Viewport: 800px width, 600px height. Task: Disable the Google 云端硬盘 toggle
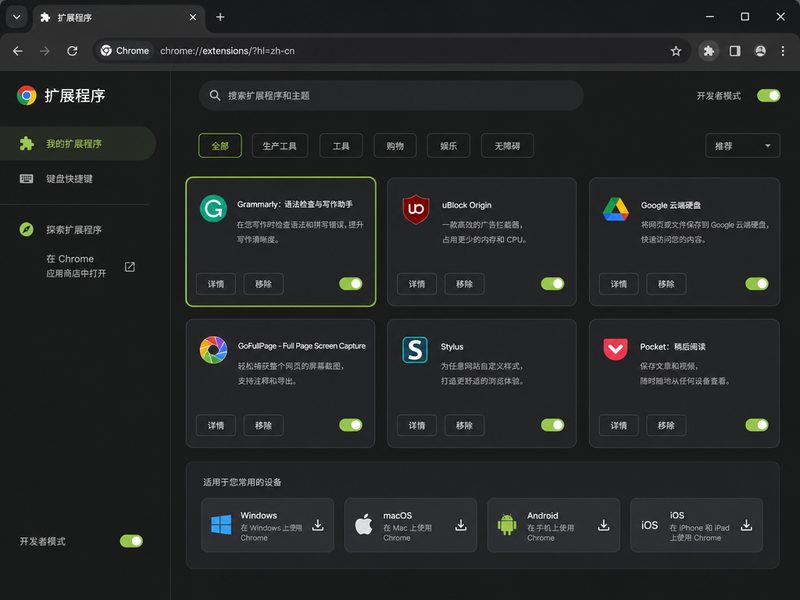pyautogui.click(x=757, y=284)
